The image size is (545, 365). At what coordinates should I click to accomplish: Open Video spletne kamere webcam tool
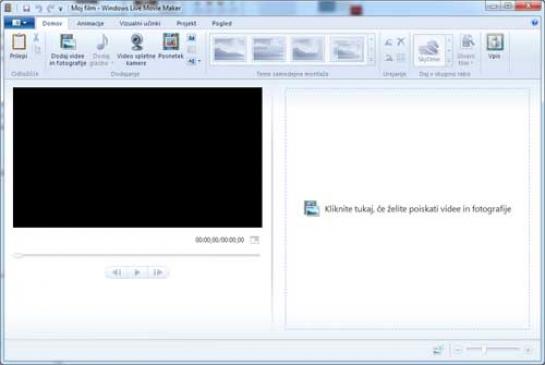[x=136, y=42]
